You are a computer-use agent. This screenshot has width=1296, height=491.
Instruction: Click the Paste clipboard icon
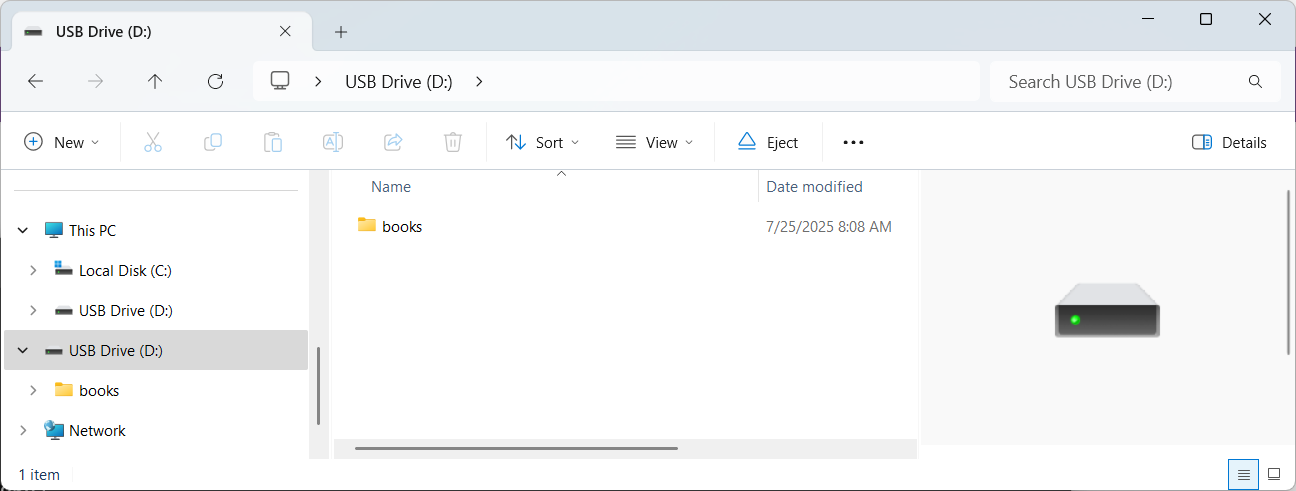coord(273,142)
